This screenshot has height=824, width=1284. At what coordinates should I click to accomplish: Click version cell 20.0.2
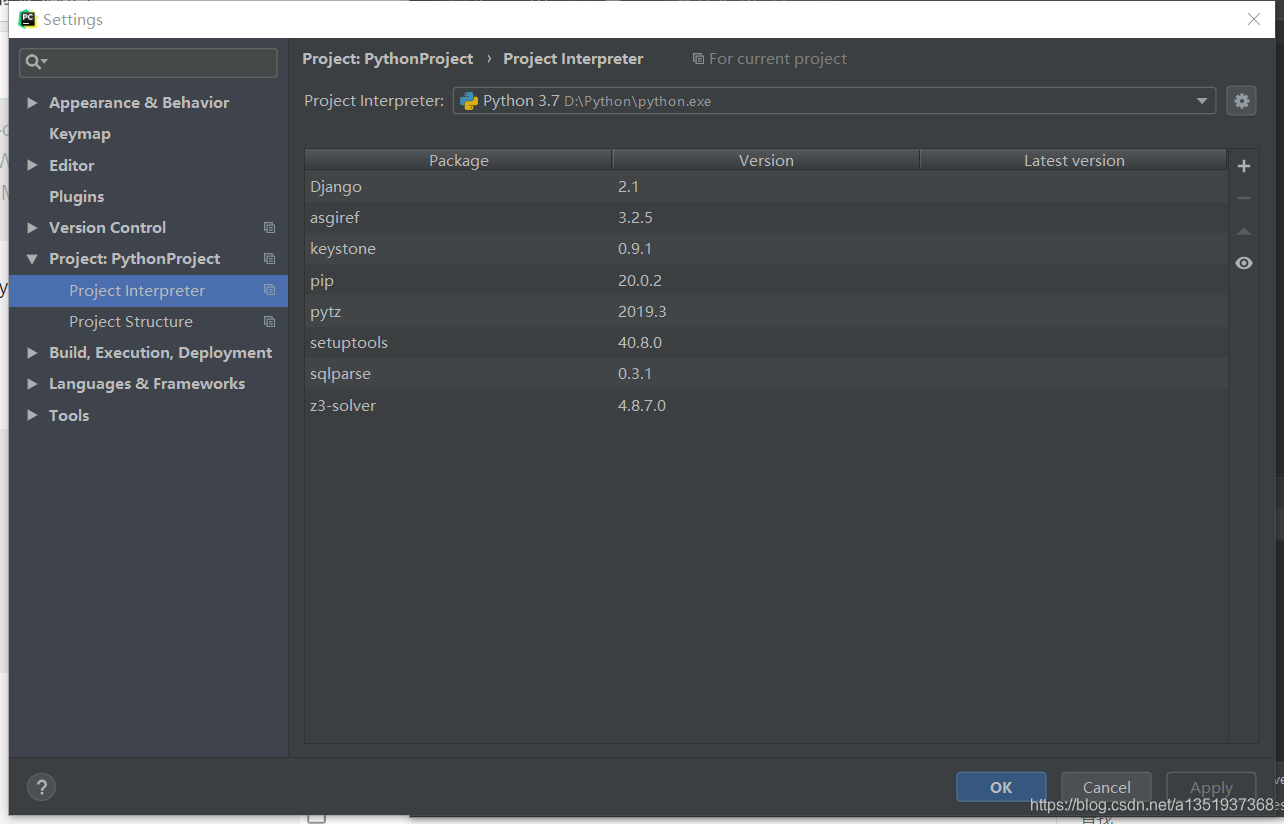(640, 281)
